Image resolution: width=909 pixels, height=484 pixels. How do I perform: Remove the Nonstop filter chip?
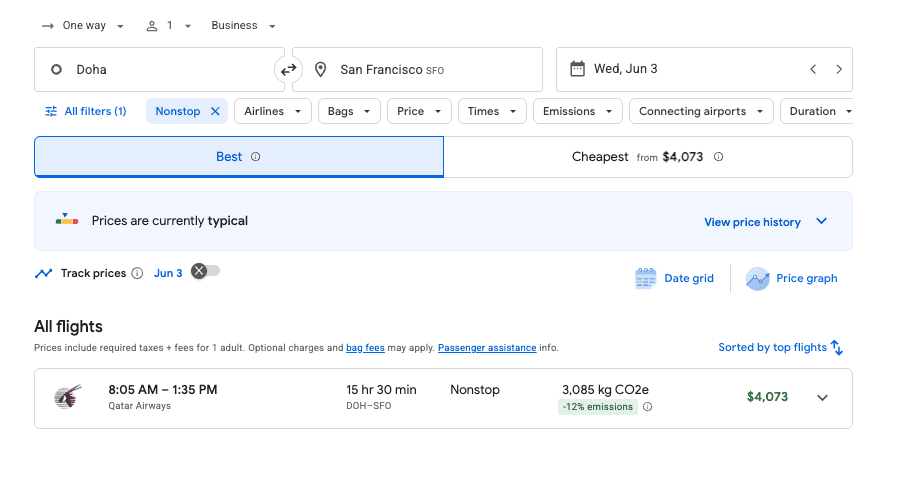(215, 111)
